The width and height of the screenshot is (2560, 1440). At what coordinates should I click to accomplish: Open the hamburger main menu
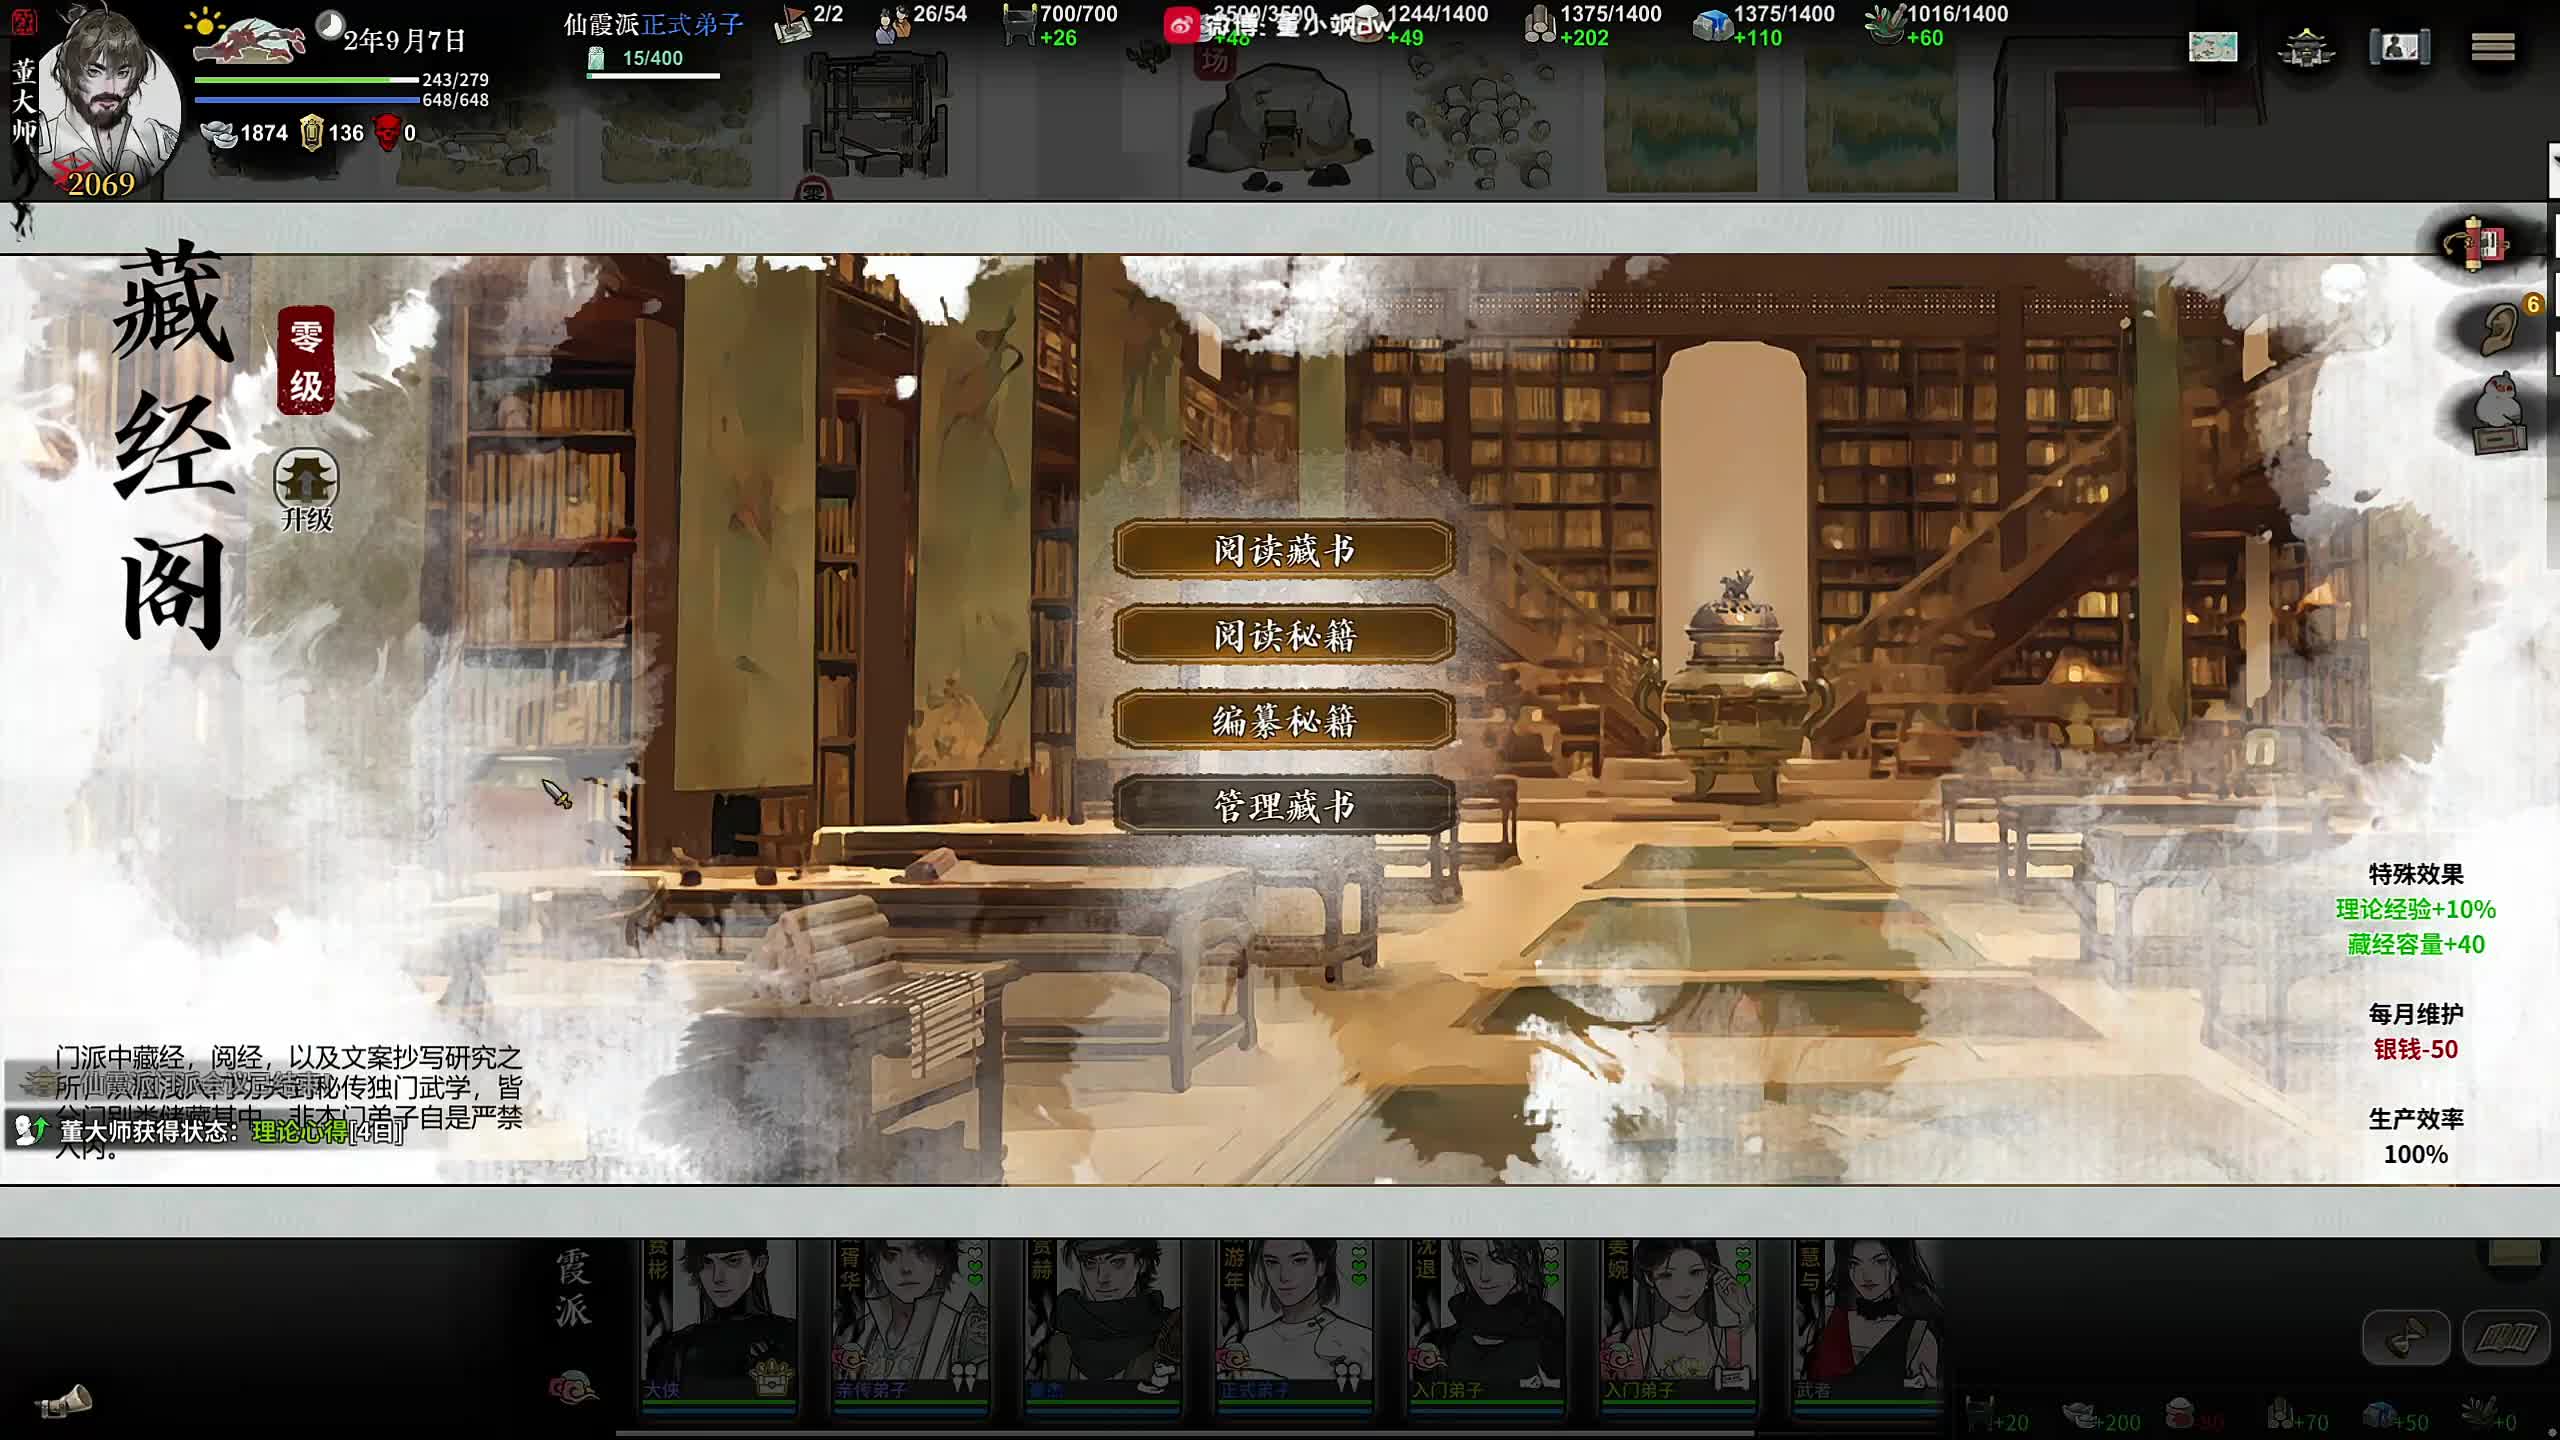(x=2492, y=47)
